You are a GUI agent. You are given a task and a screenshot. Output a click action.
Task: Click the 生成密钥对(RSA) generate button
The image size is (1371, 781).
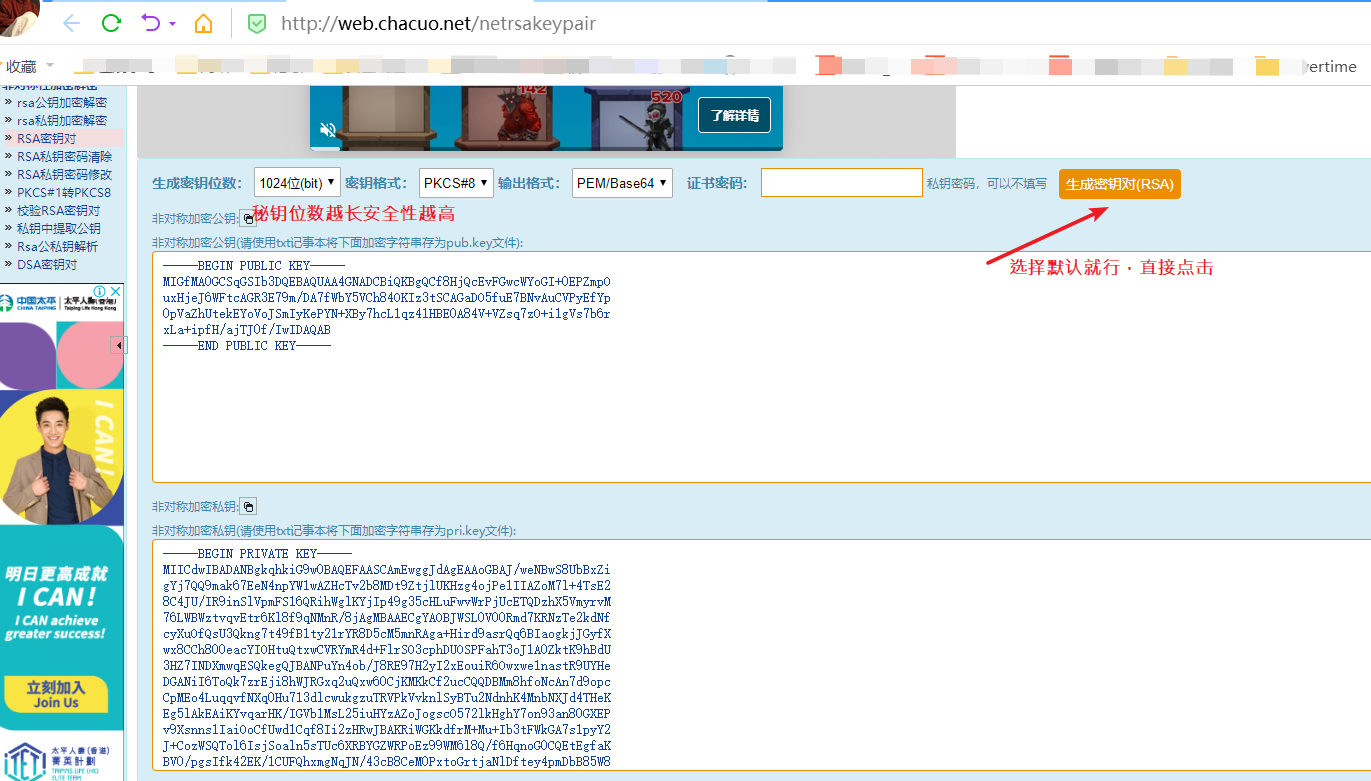click(1120, 184)
